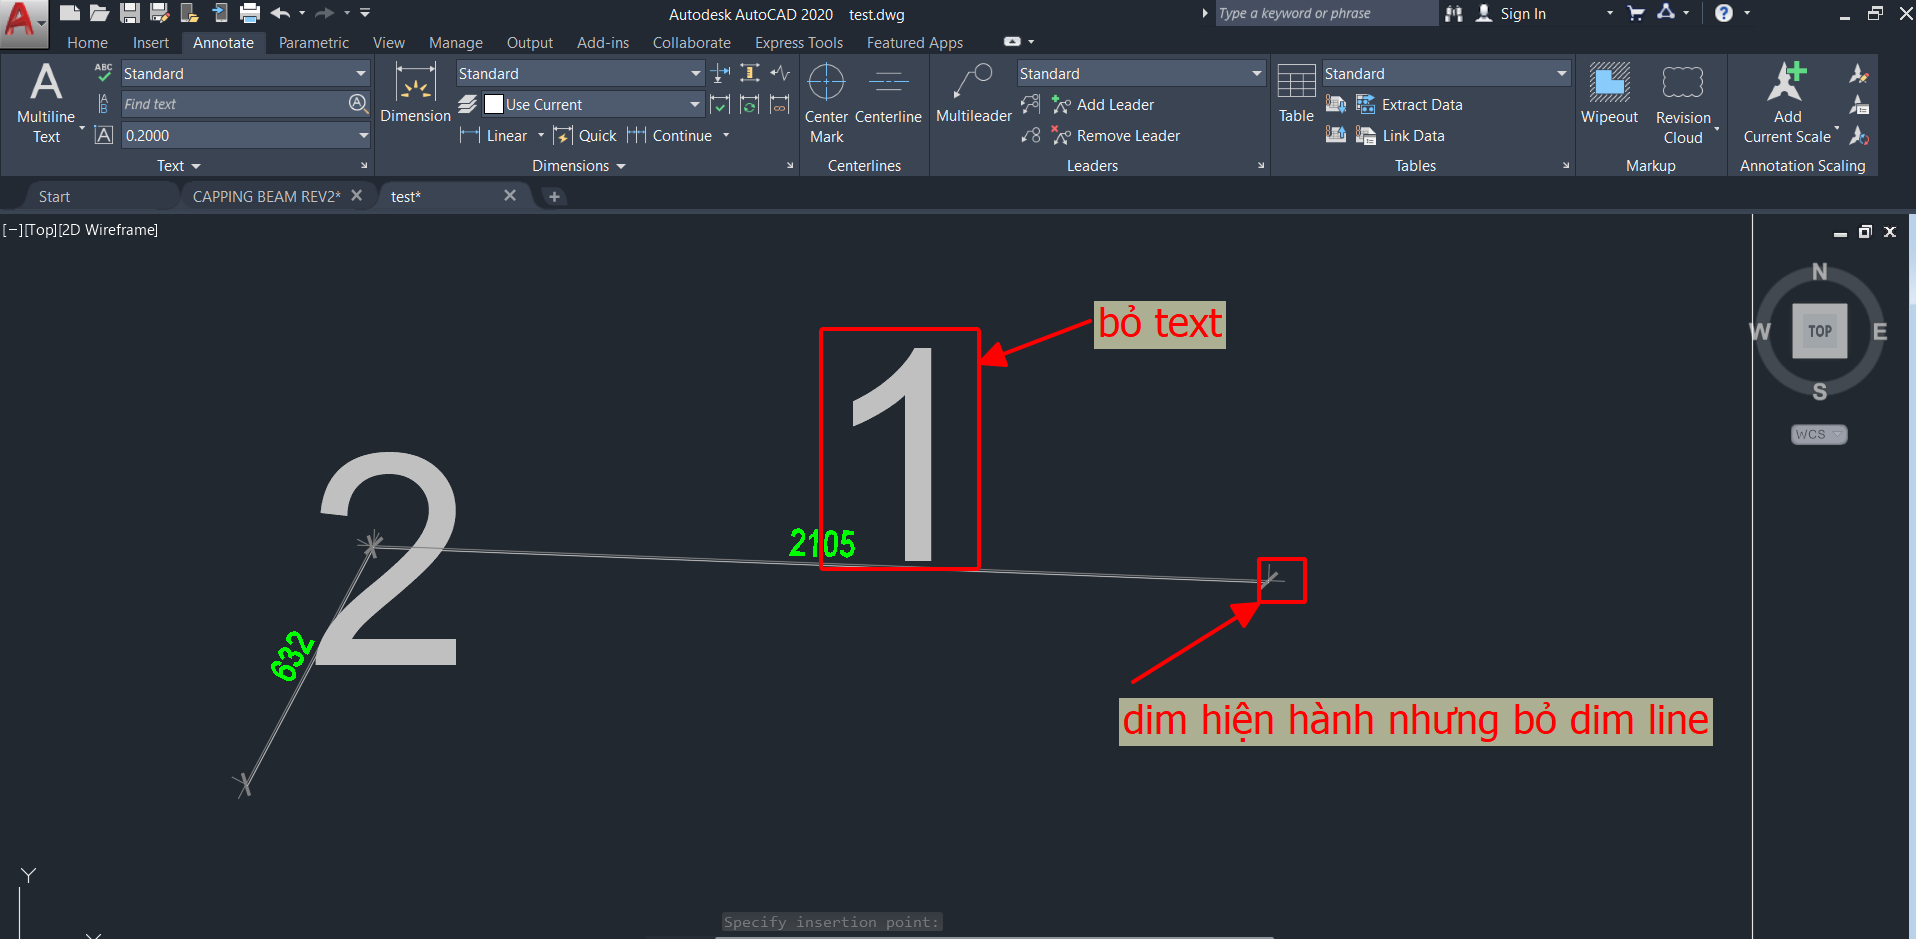The height and width of the screenshot is (939, 1916).
Task: Open the text style Standard dropdown
Action: (x=361, y=74)
